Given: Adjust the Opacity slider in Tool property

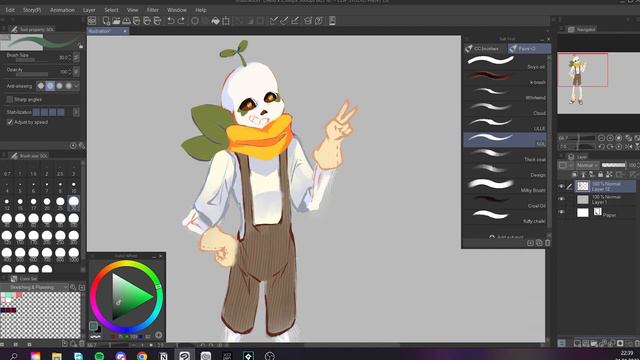Looking at the screenshot, I should coord(31,74).
